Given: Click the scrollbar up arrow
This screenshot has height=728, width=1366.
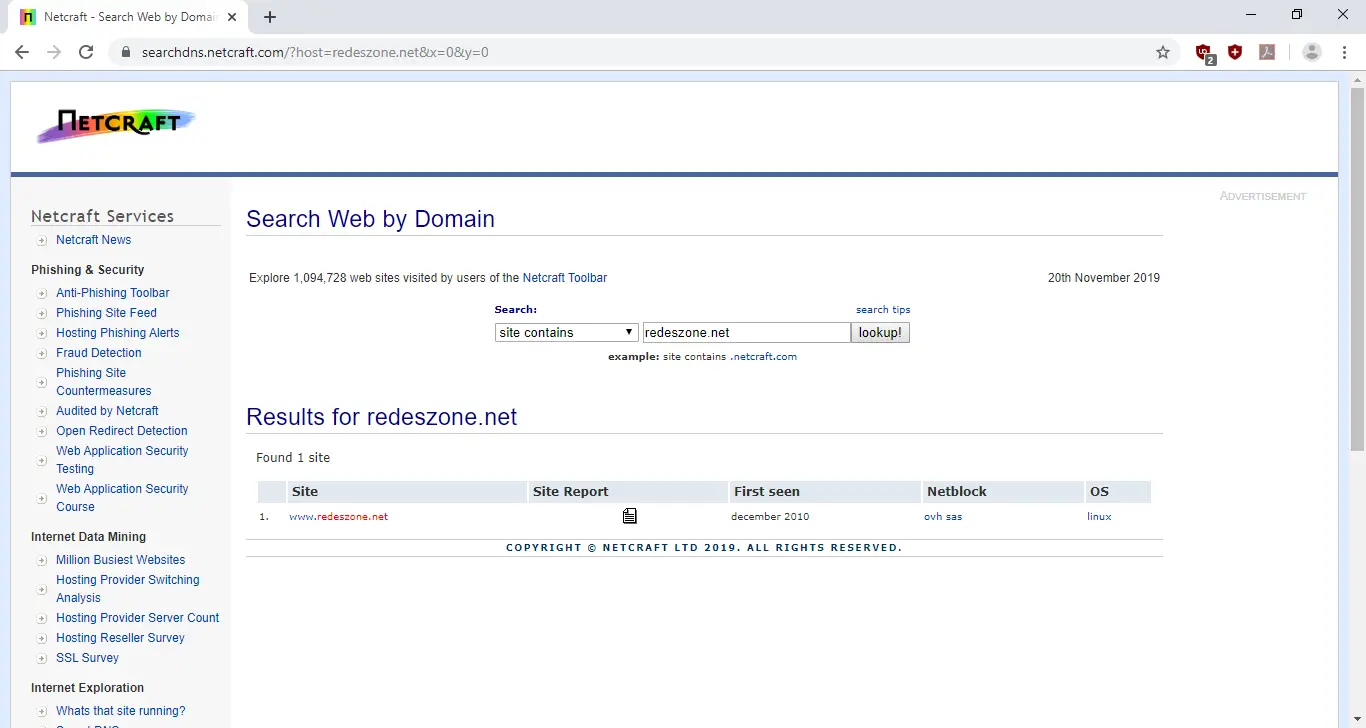Looking at the screenshot, I should pyautogui.click(x=1357, y=79).
